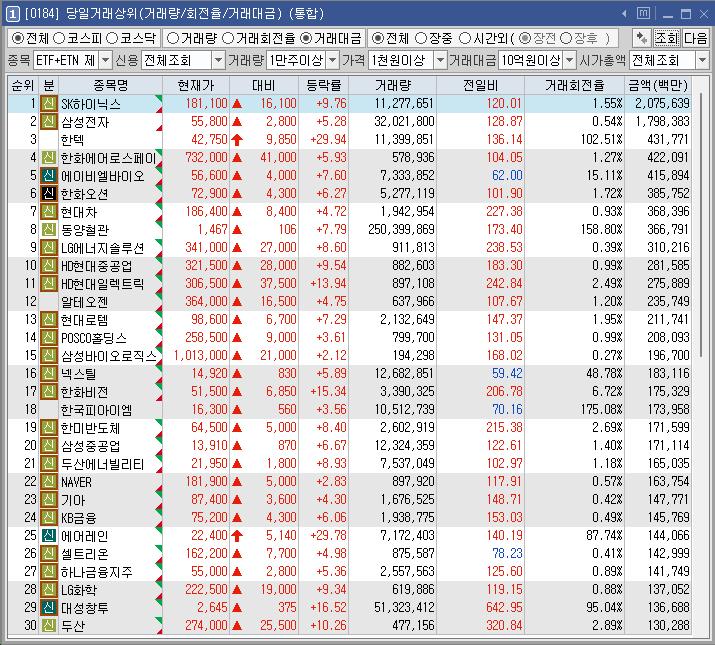Click the teal 신 badge of 에이비엘바이오
This screenshot has width=715, height=645.
[49, 176]
